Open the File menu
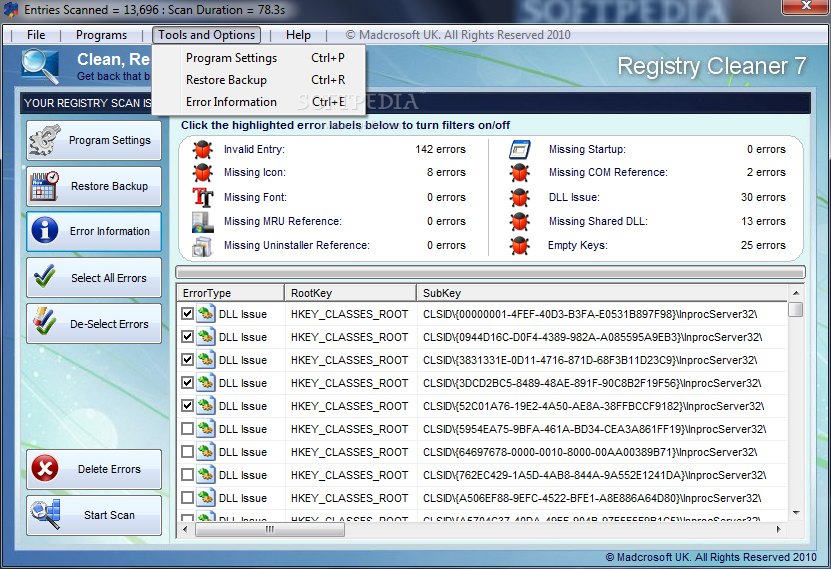 point(36,35)
